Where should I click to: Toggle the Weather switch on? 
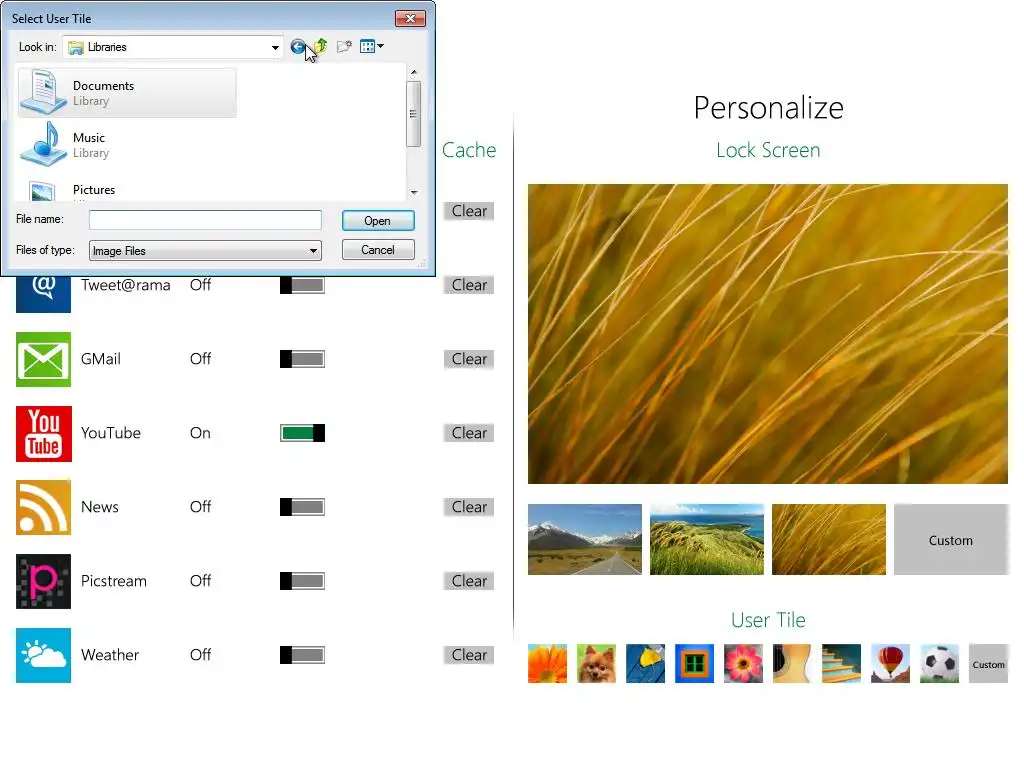pos(302,655)
